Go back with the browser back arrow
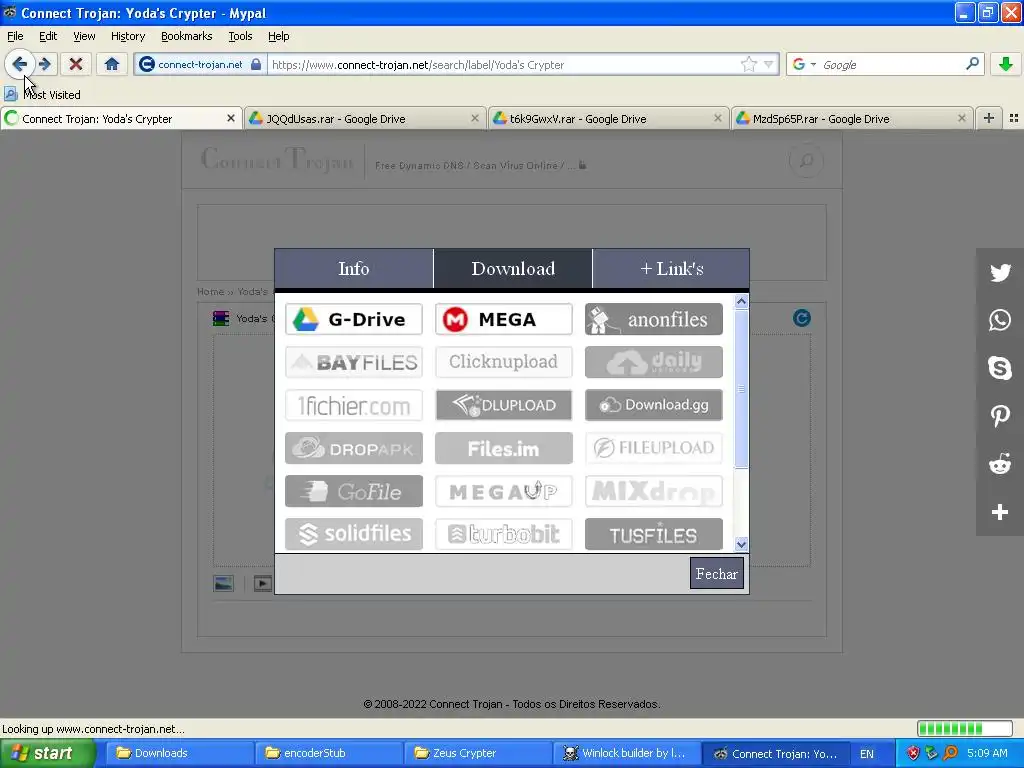The image size is (1024, 768). point(20,64)
